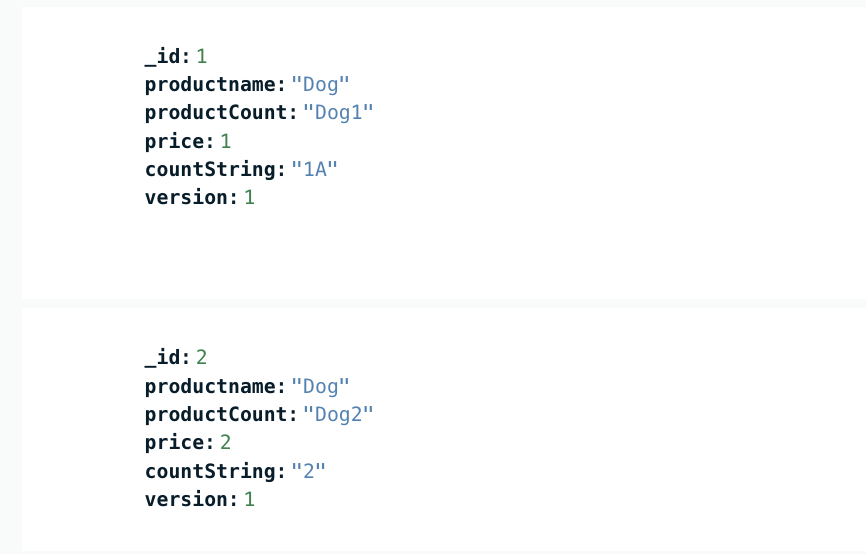This screenshot has height=554, width=866.
Task: Click version value in first document
Action: point(250,197)
